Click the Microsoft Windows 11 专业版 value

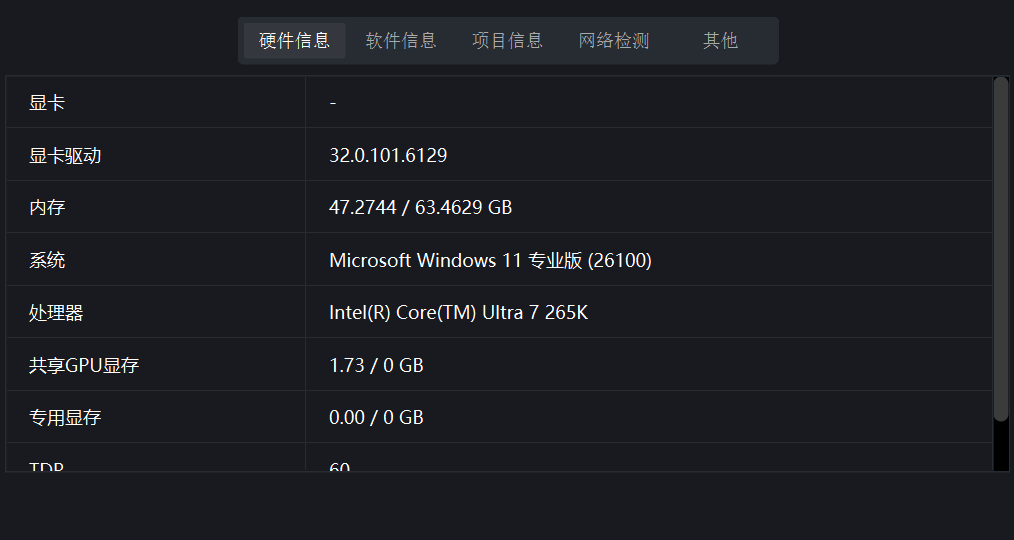(490, 261)
